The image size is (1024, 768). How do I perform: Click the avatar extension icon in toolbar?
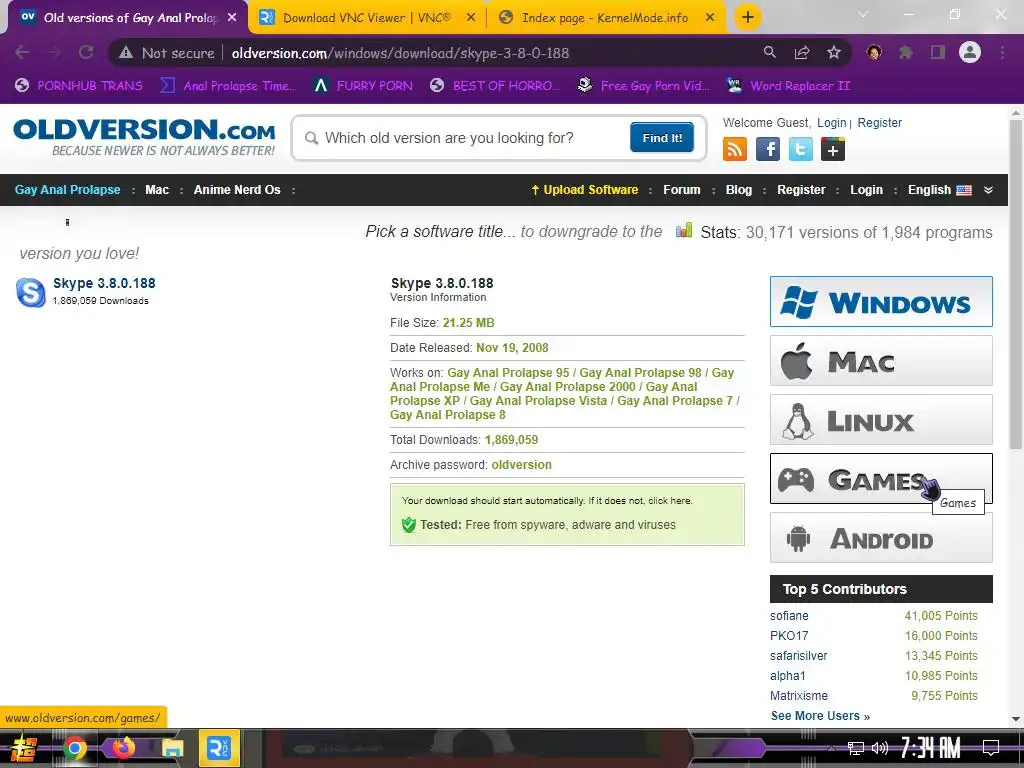coord(874,52)
